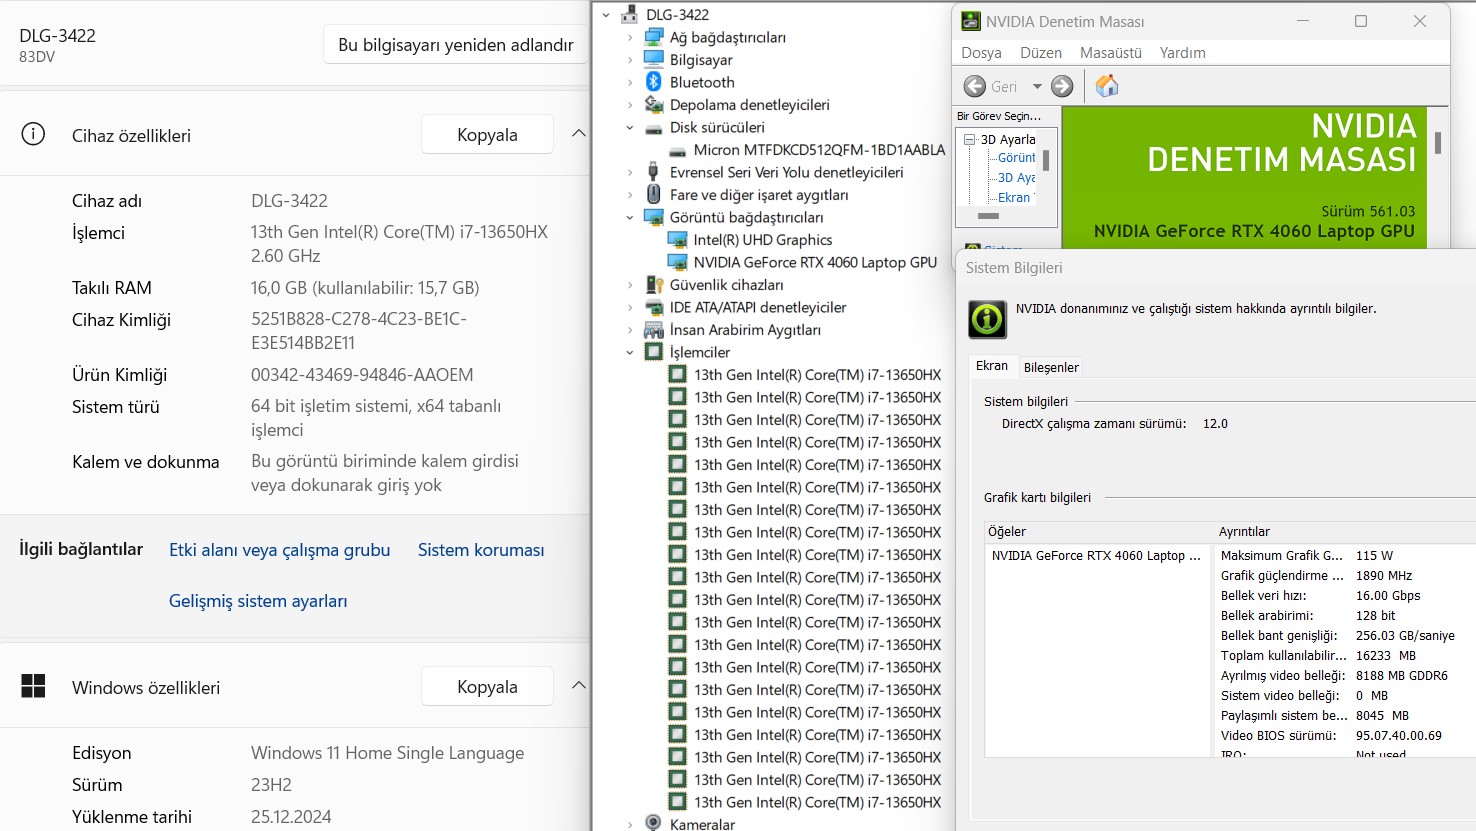Click Kopyala button for Windows özellikleri
This screenshot has width=1476, height=831.
(x=487, y=686)
